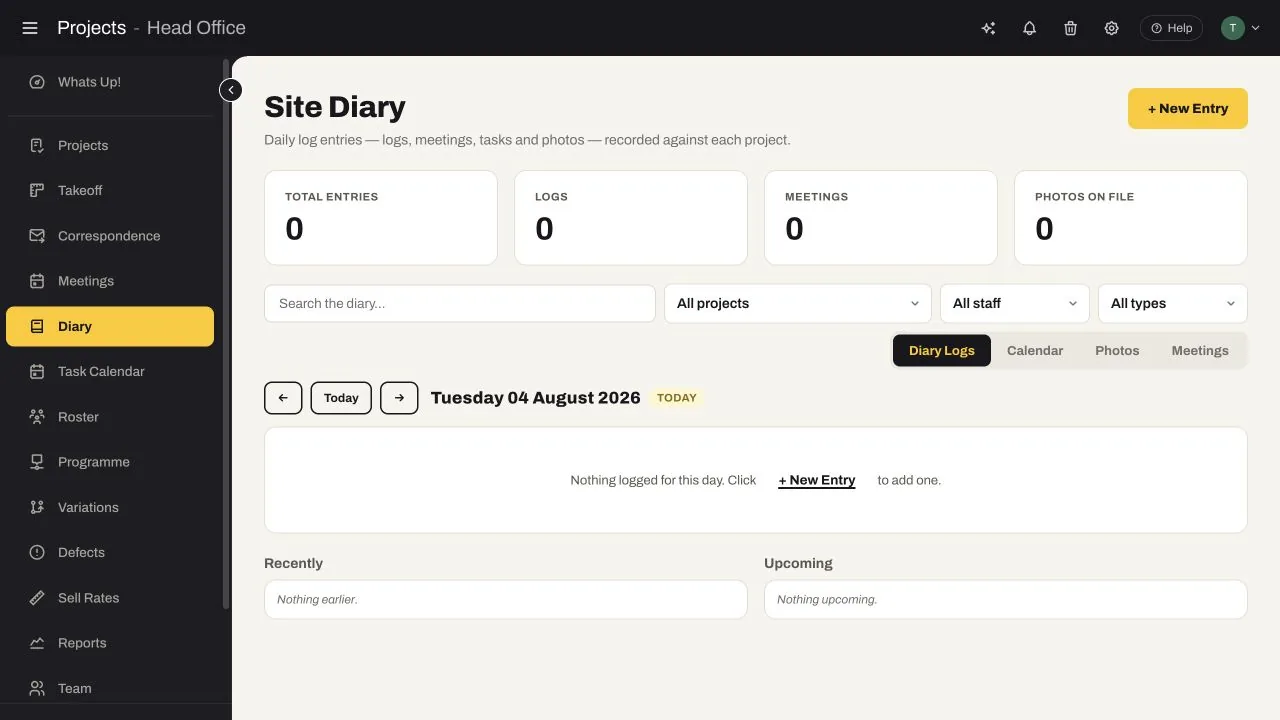The width and height of the screenshot is (1280, 720).
Task: Go to next day arrow
Action: [399, 398]
